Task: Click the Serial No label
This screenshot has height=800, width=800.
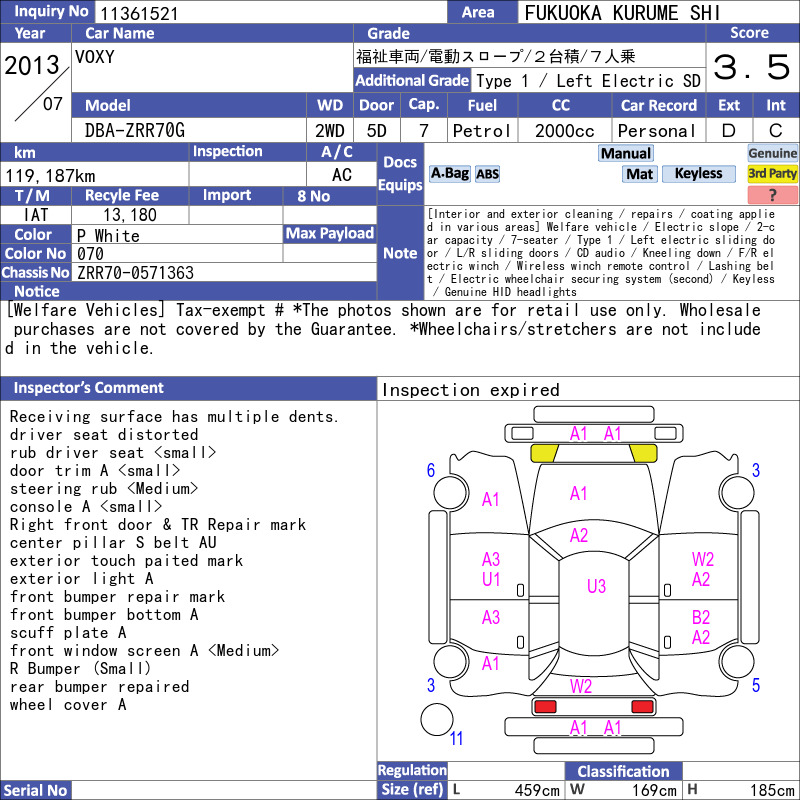Action: (x=35, y=790)
